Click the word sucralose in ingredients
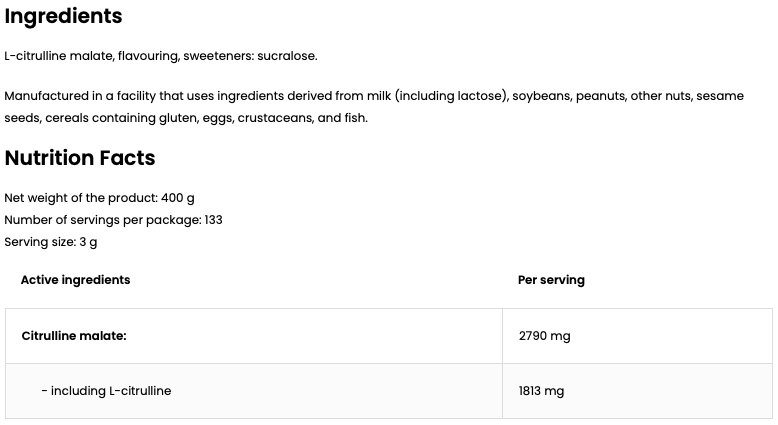The height and width of the screenshot is (425, 778). pos(288,56)
